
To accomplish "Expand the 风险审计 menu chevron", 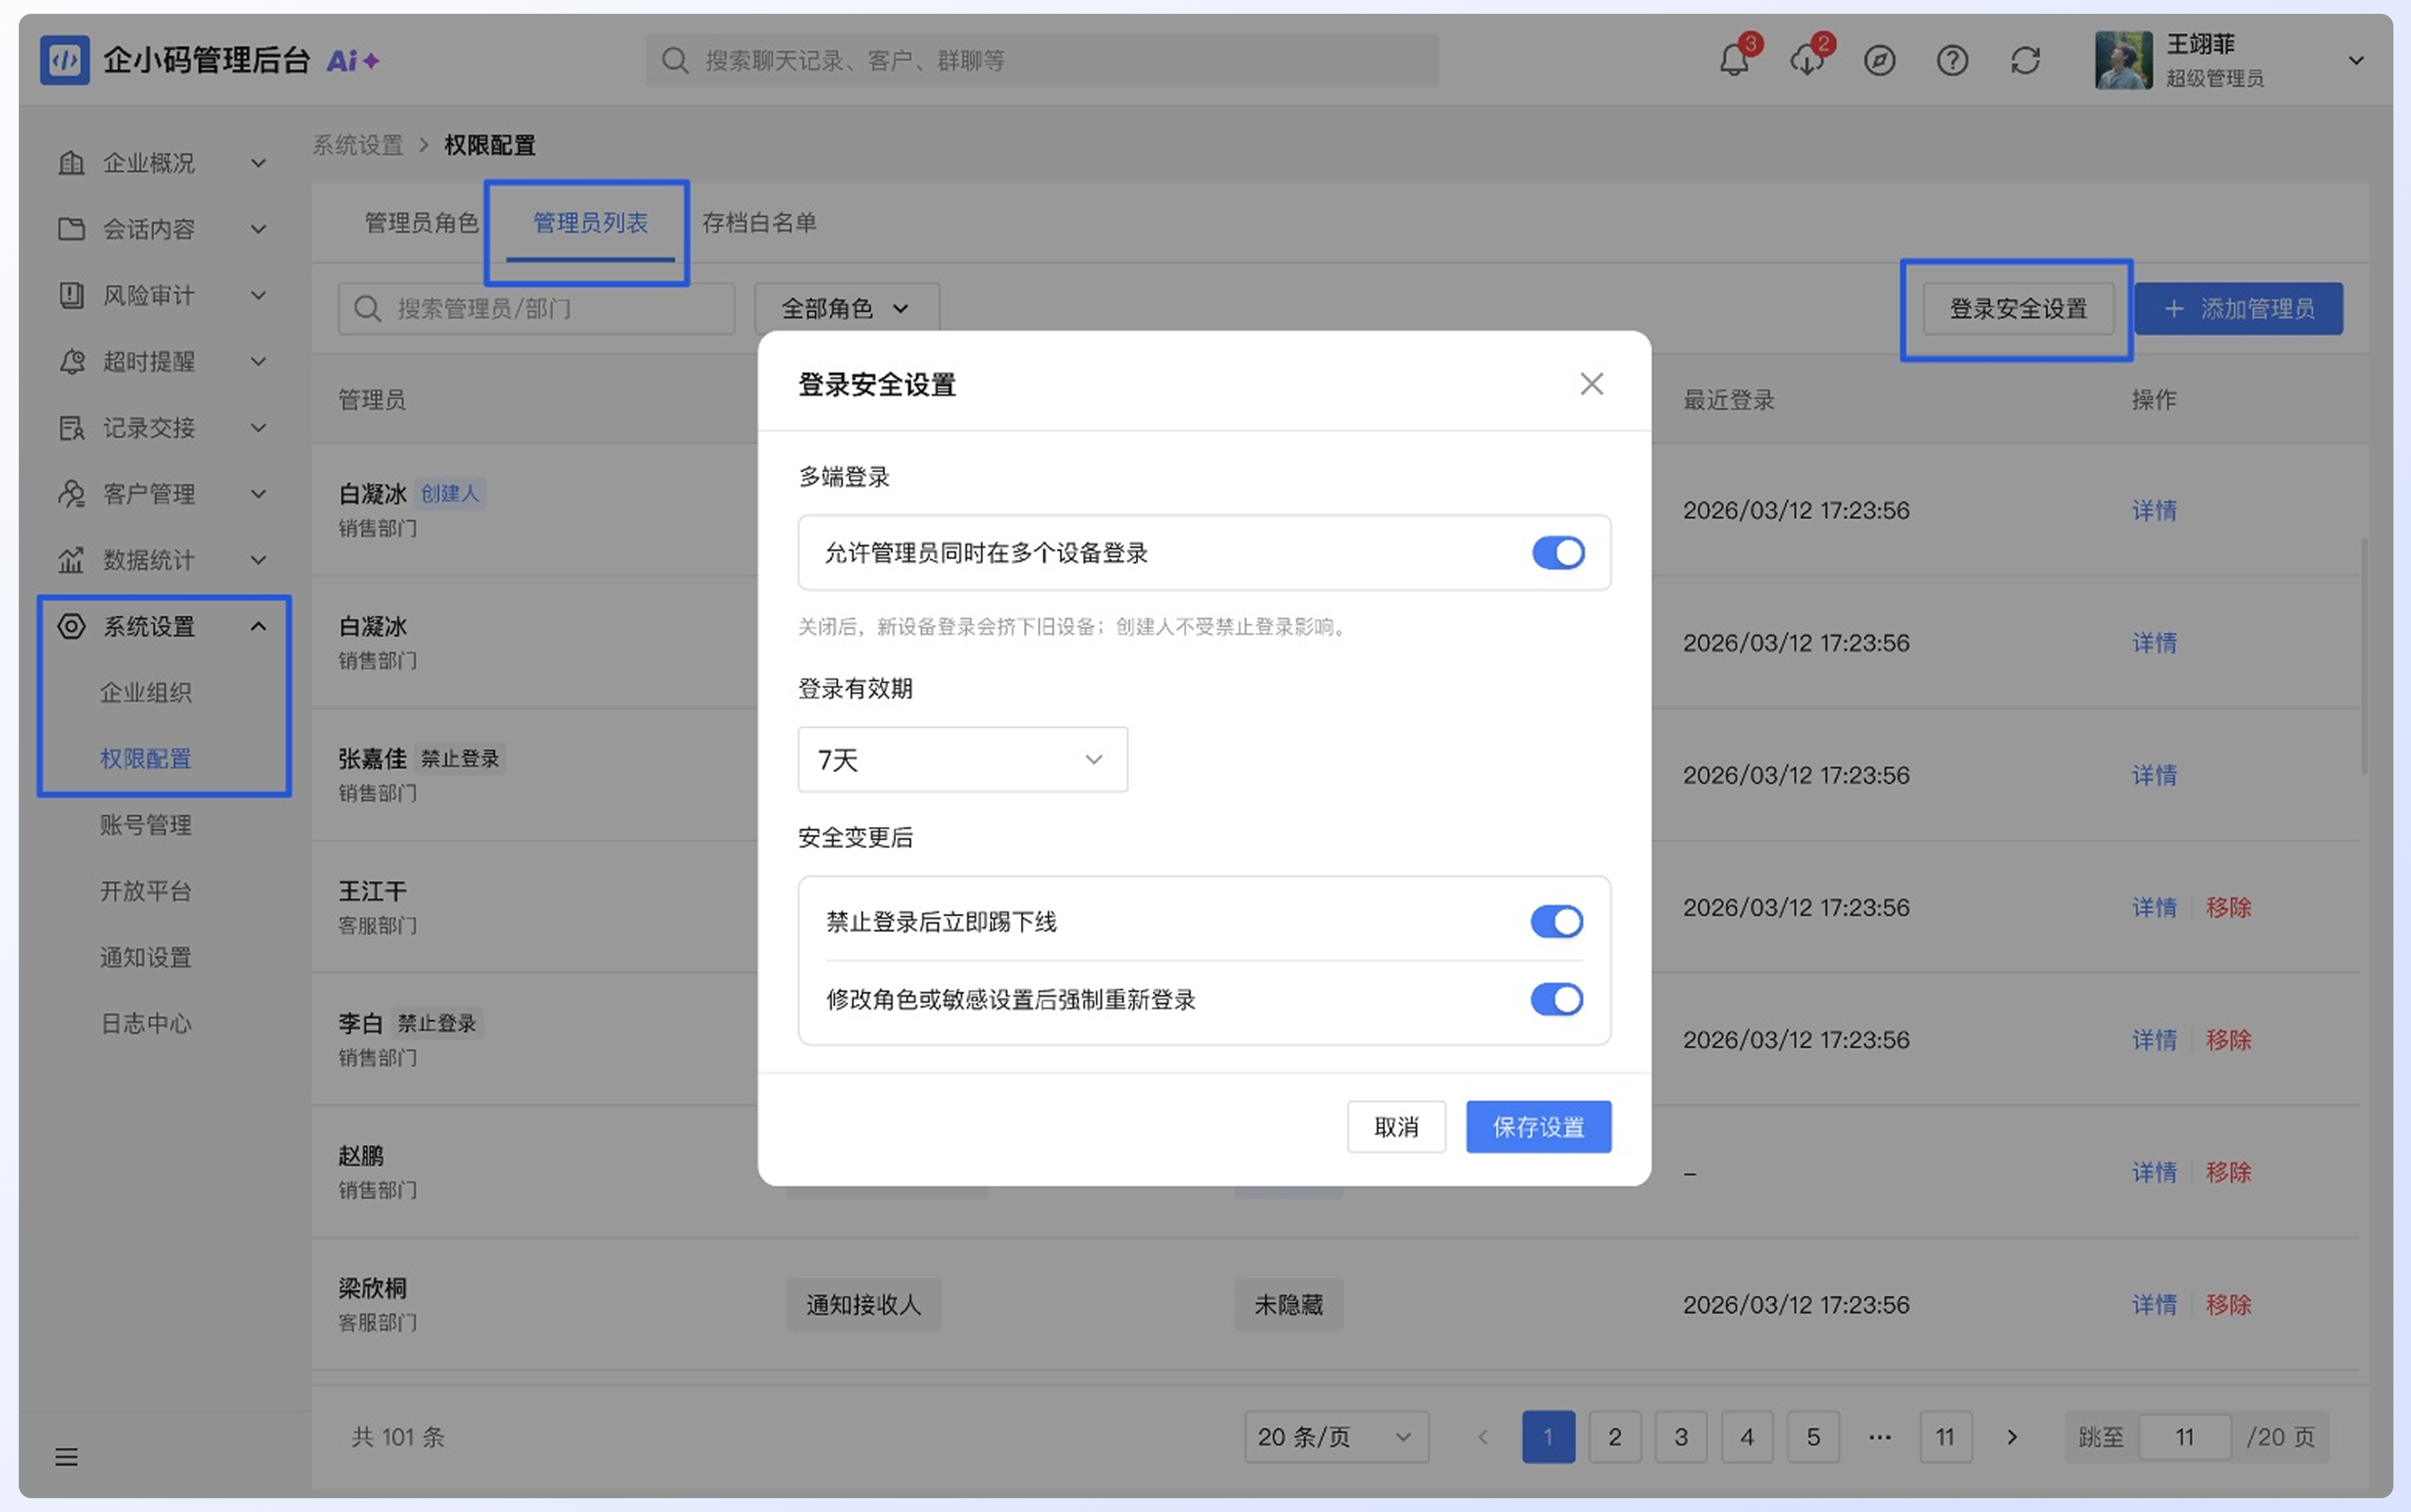I will coord(258,295).
